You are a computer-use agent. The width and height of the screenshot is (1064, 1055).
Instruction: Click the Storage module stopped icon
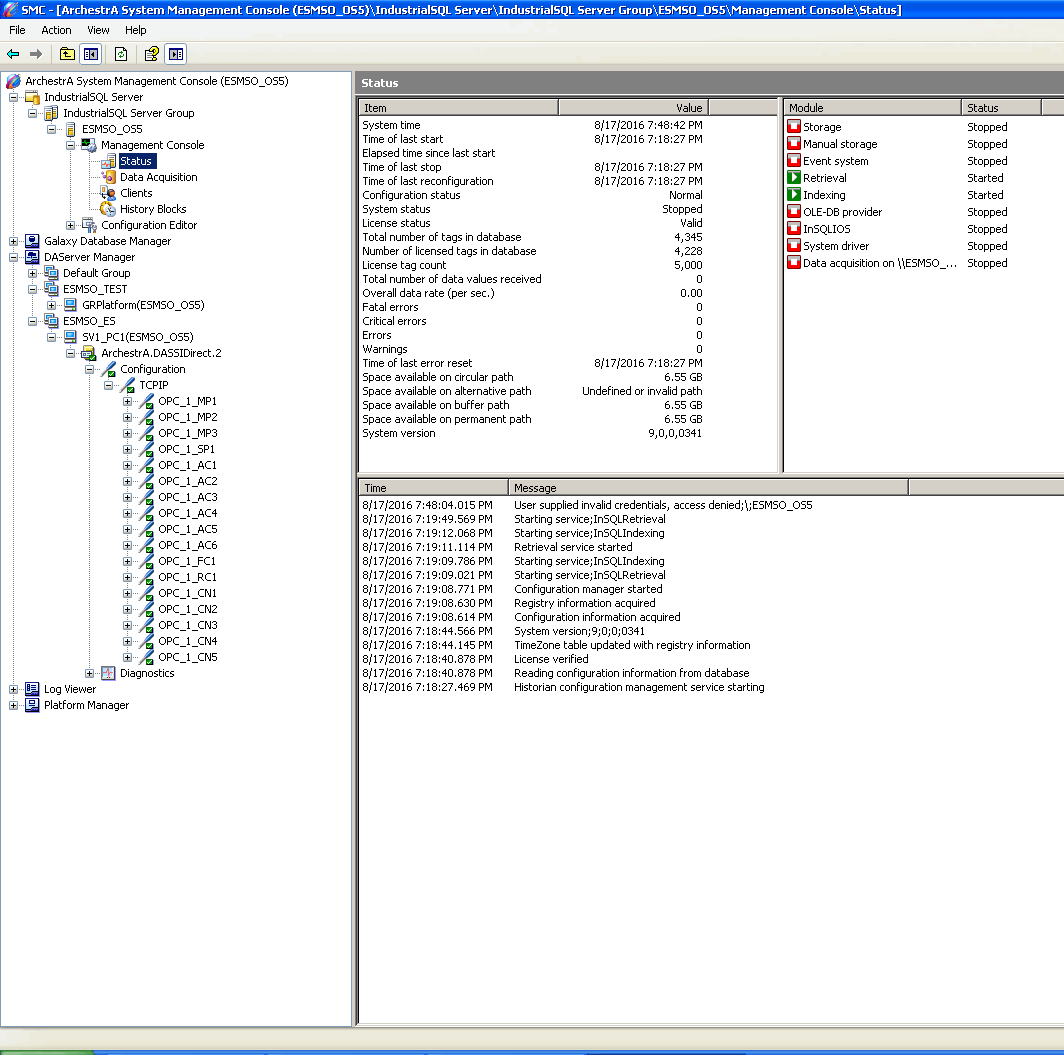click(793, 126)
